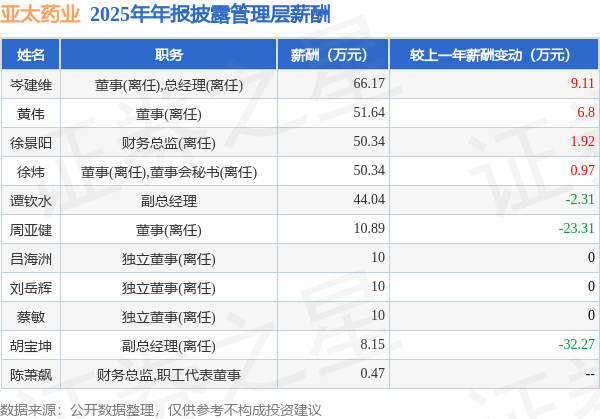This screenshot has height=419, width=600.
Task: Click the name 徐景阳
Action: (x=31, y=143)
